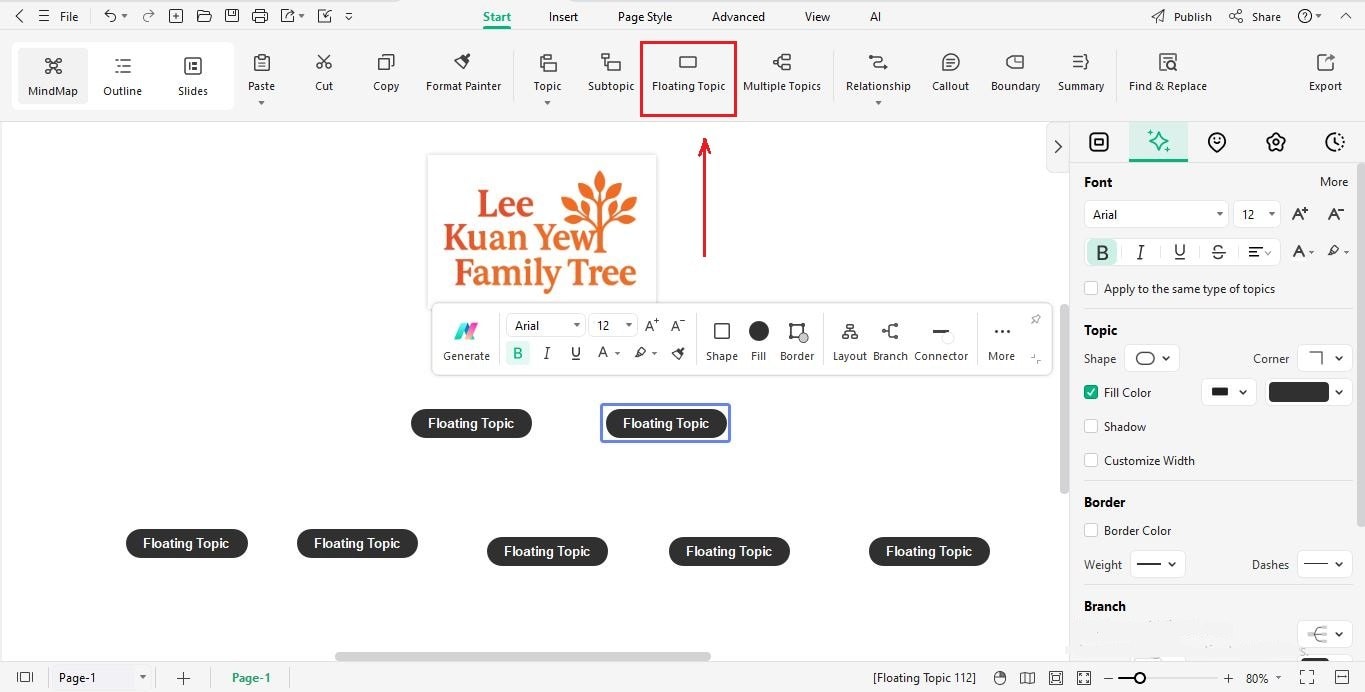Add a Callout to the topic

click(x=950, y=74)
